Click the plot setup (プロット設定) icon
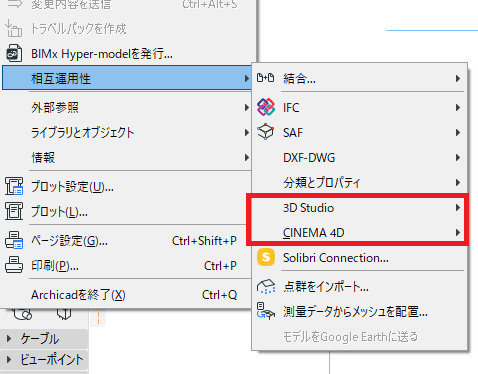This screenshot has height=374, width=478. coord(14,186)
